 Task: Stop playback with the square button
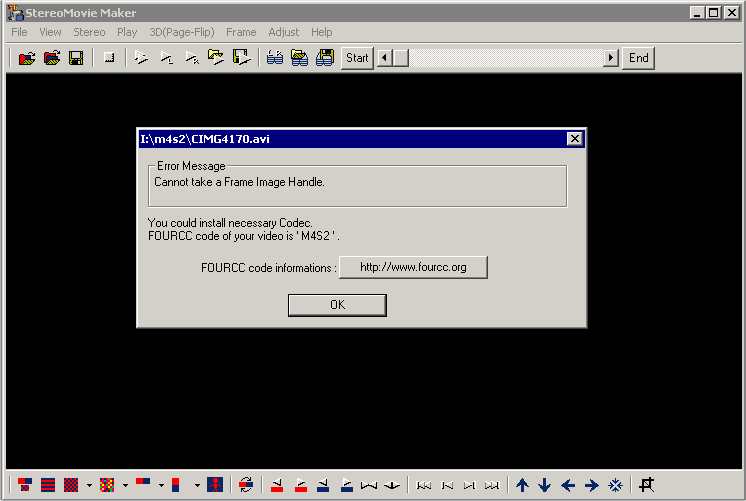click(x=109, y=58)
